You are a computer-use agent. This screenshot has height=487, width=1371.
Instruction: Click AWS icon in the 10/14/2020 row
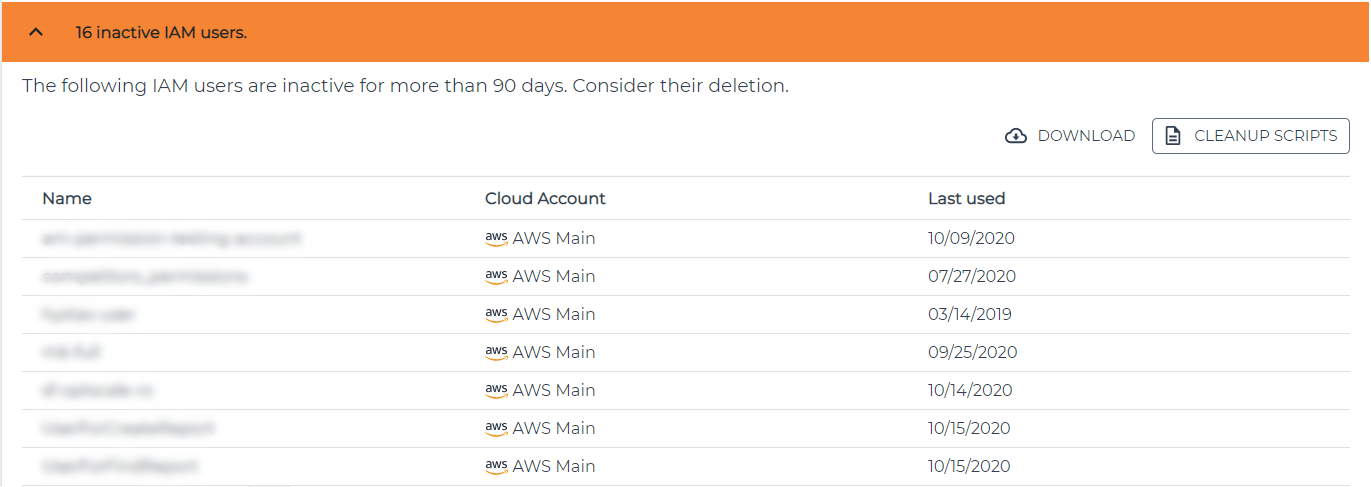(x=496, y=390)
